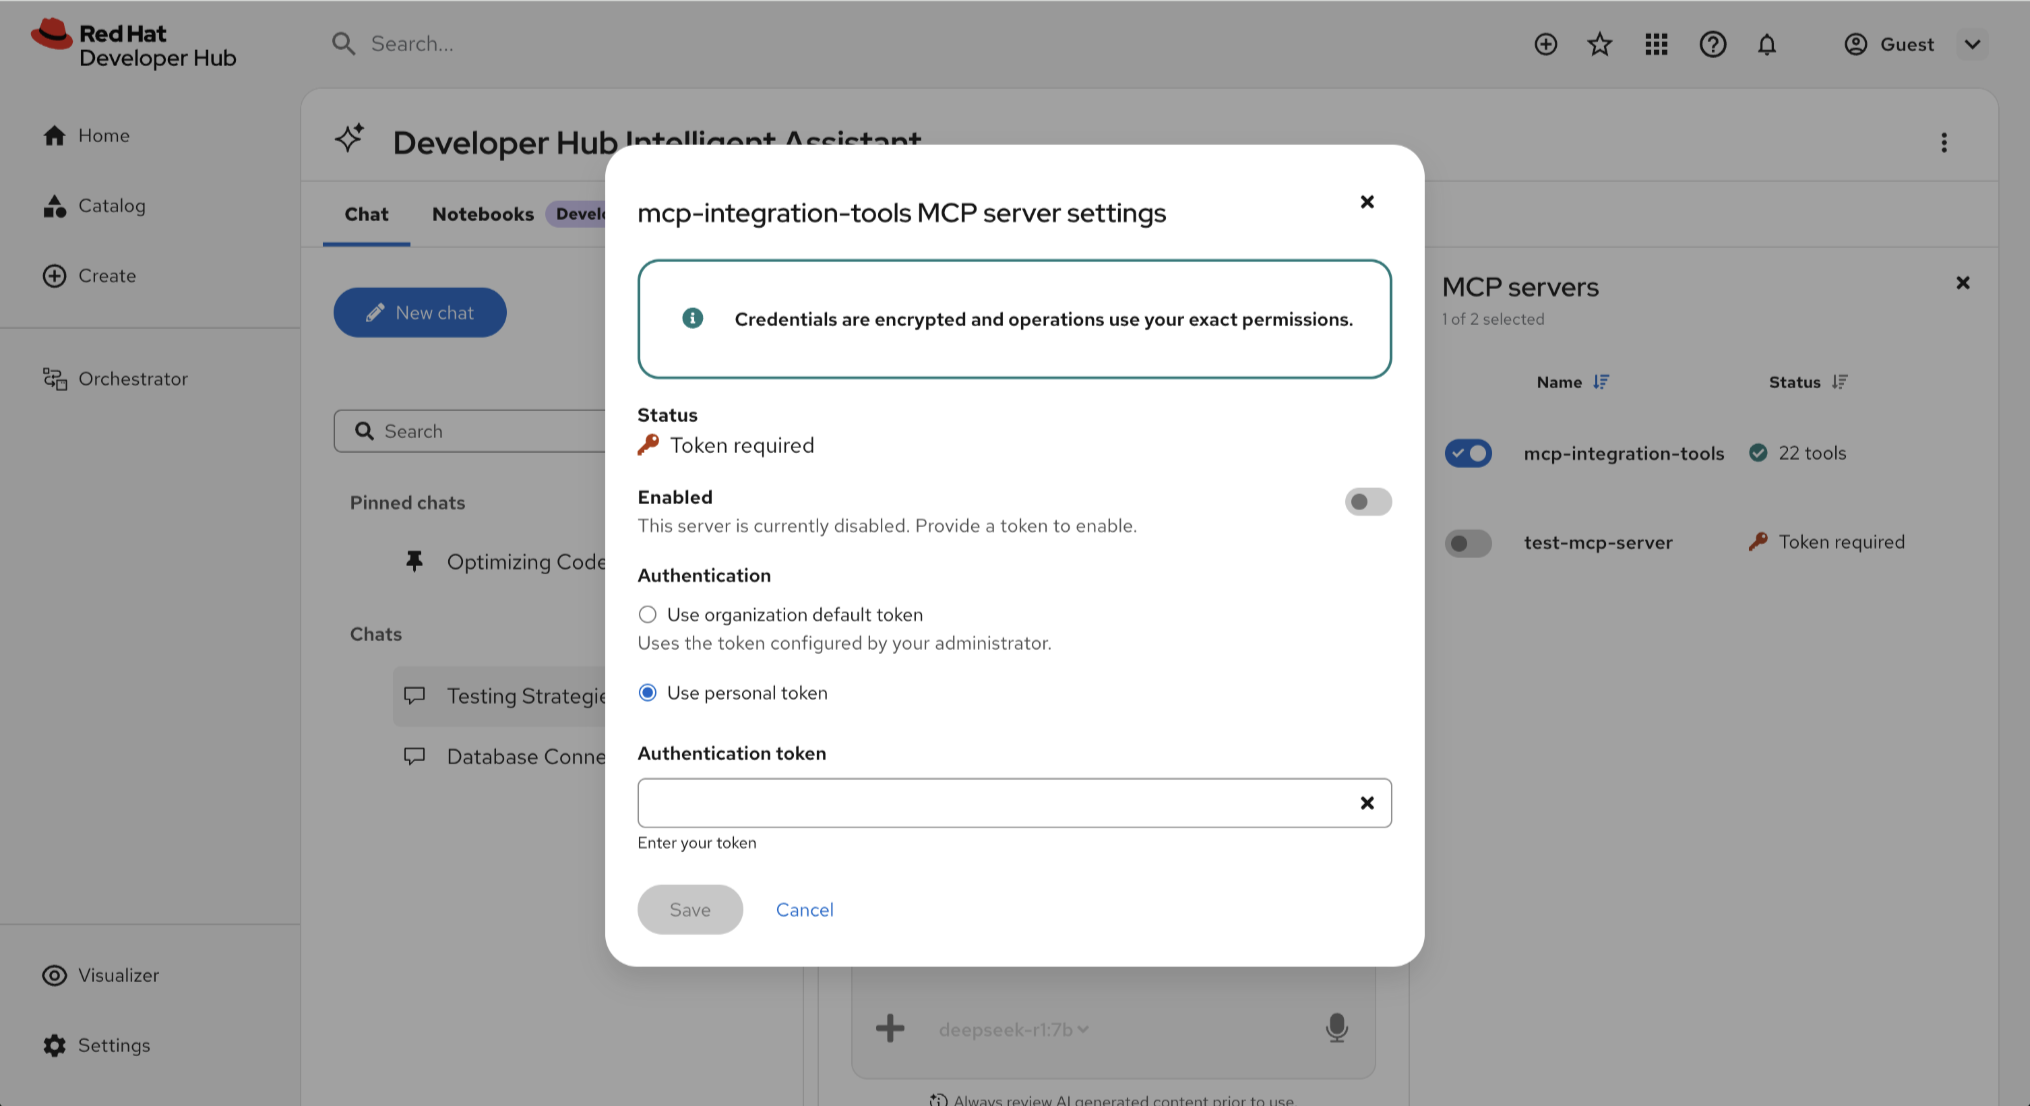Viewport: 2030px width, 1106px height.
Task: Open the Database Connection chat
Action: (x=500, y=756)
